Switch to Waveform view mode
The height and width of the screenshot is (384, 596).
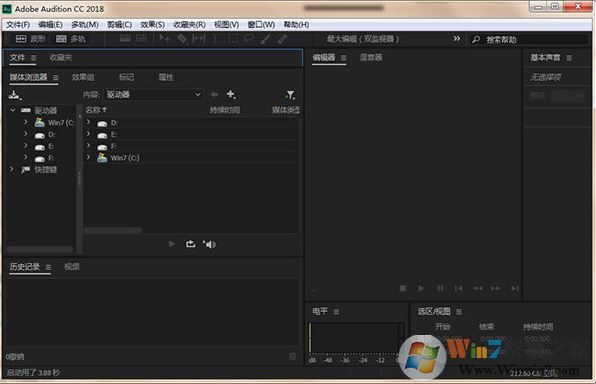click(30, 39)
